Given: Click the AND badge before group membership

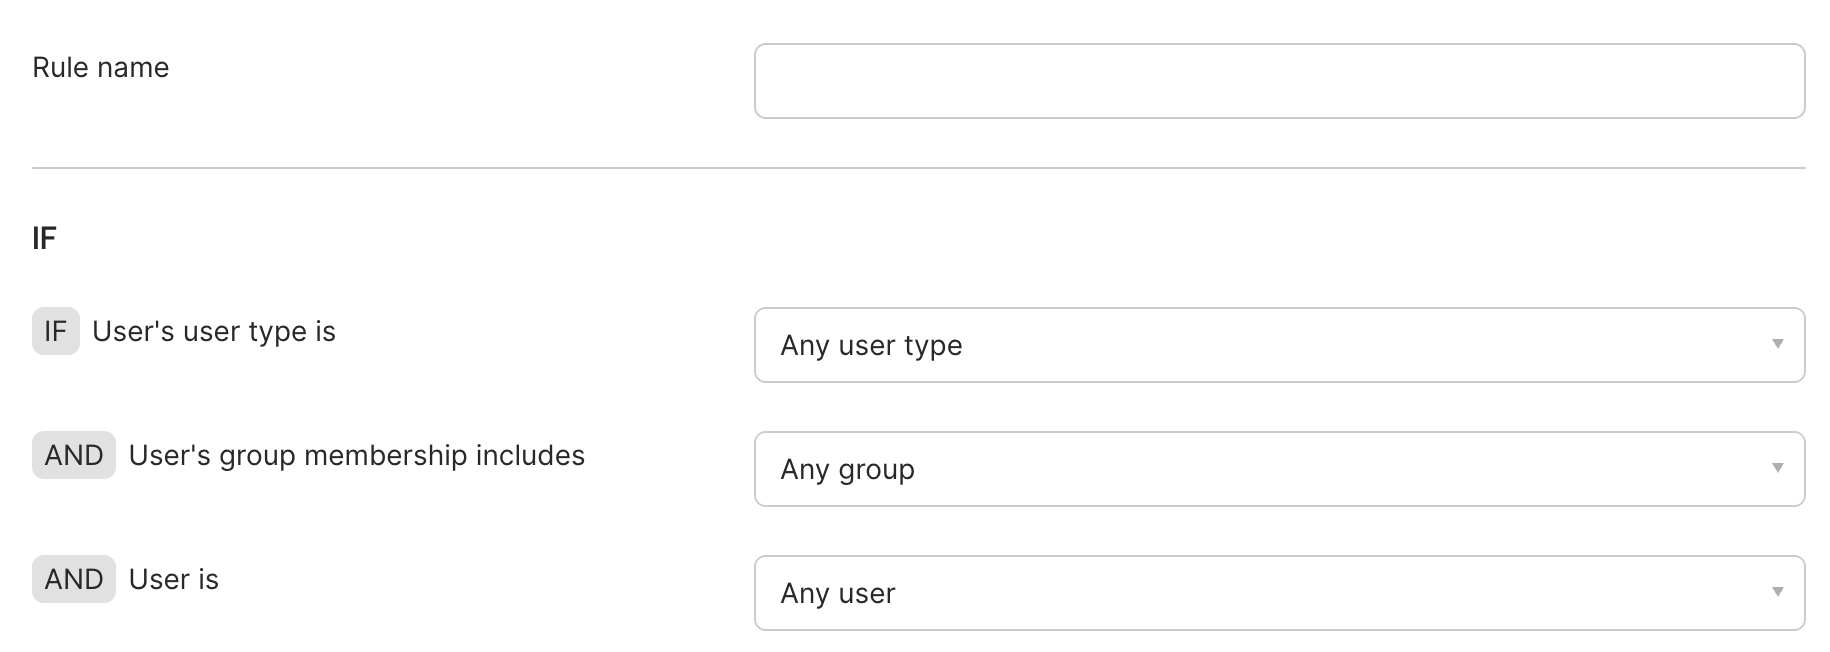Looking at the screenshot, I should [74, 456].
